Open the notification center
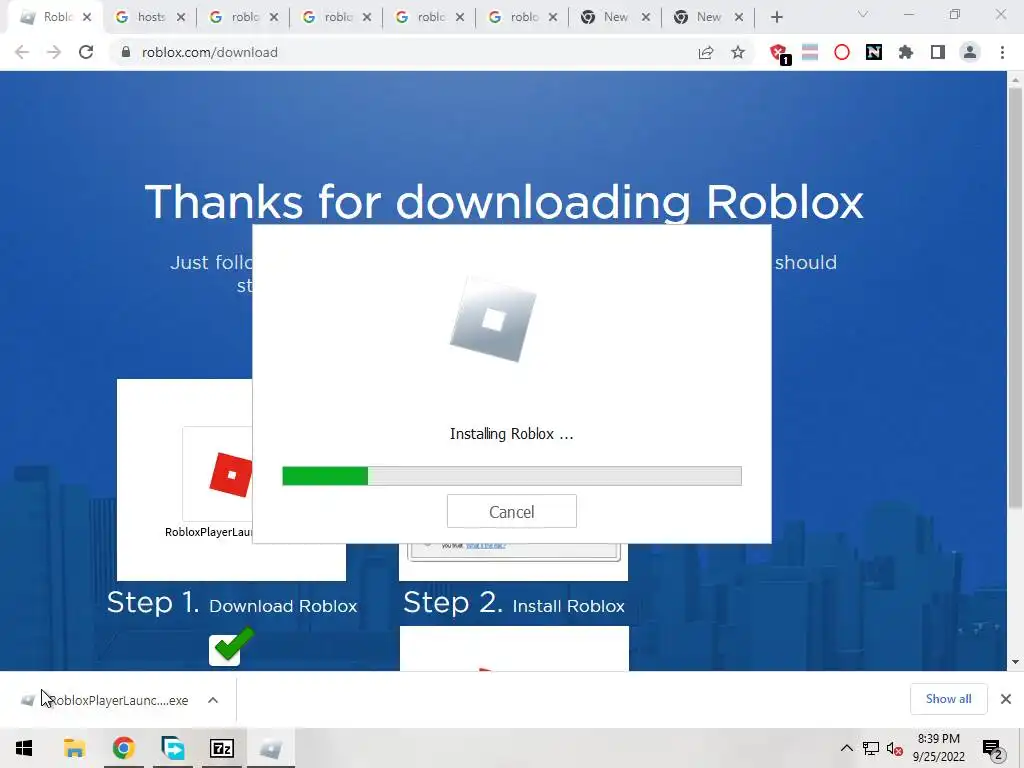 tap(992, 748)
